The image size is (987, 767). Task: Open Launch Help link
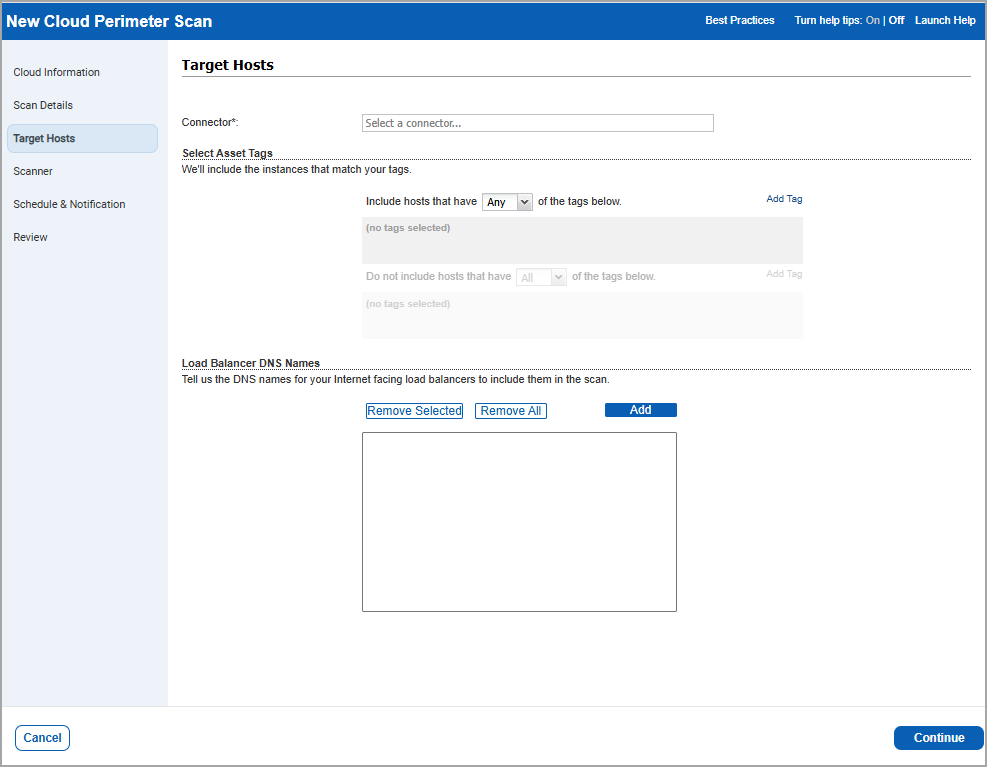coord(945,20)
